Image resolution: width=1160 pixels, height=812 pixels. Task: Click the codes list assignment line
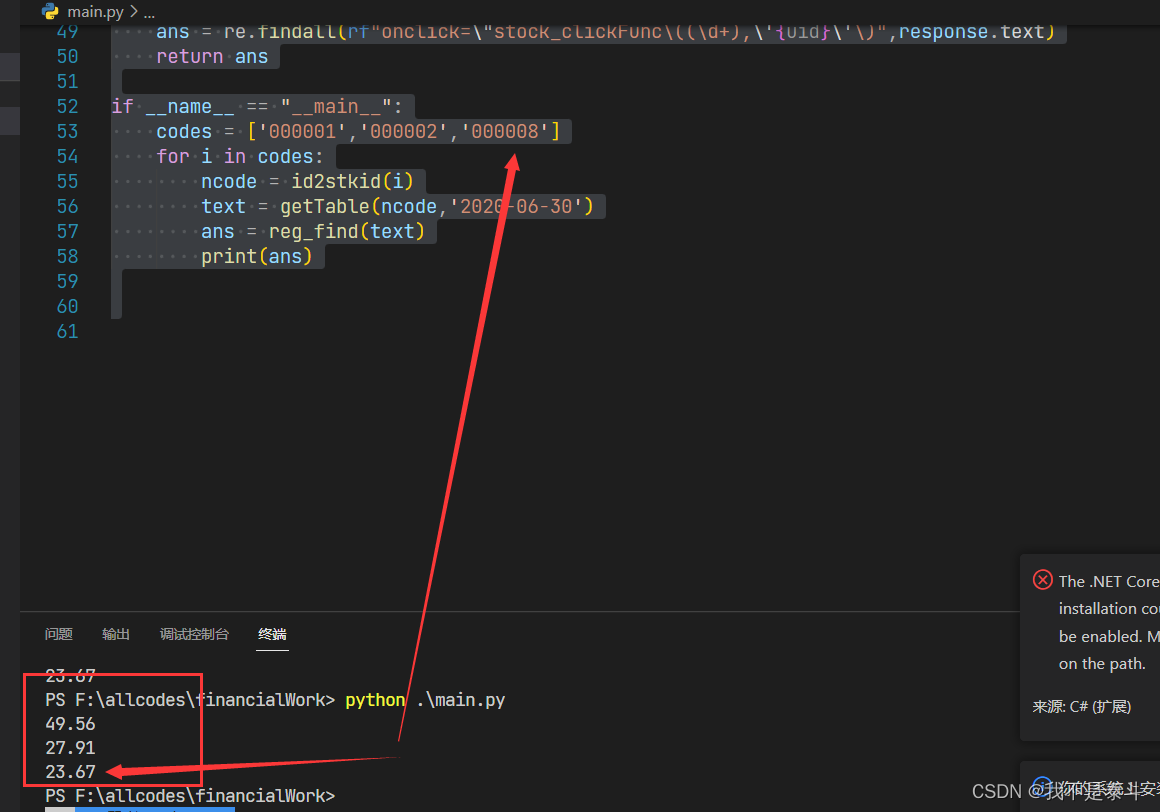pos(358,132)
